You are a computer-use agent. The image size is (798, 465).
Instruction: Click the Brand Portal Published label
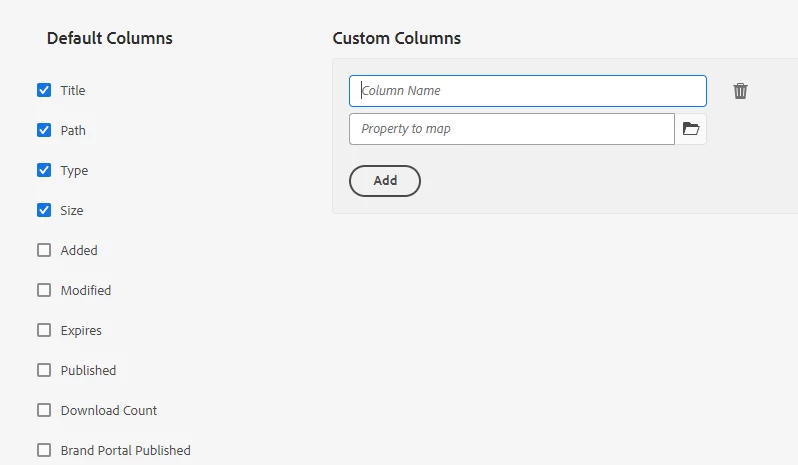pyautogui.click(x=125, y=451)
